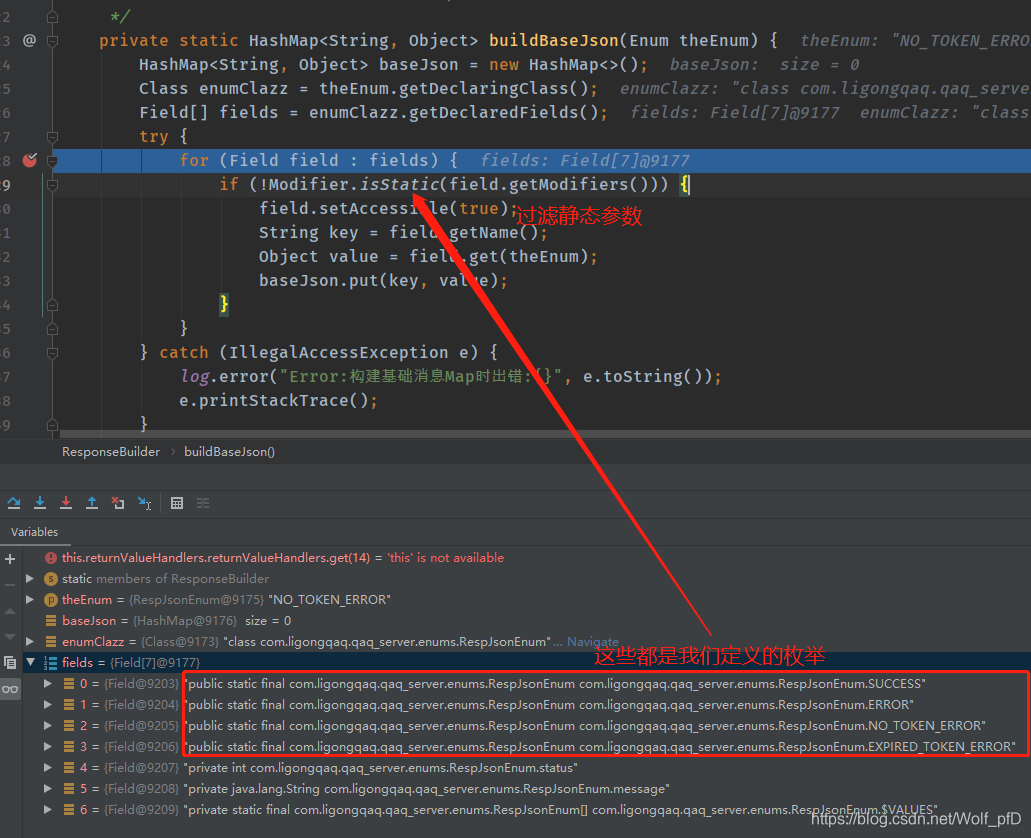Expand fields element 4 status

point(48,768)
